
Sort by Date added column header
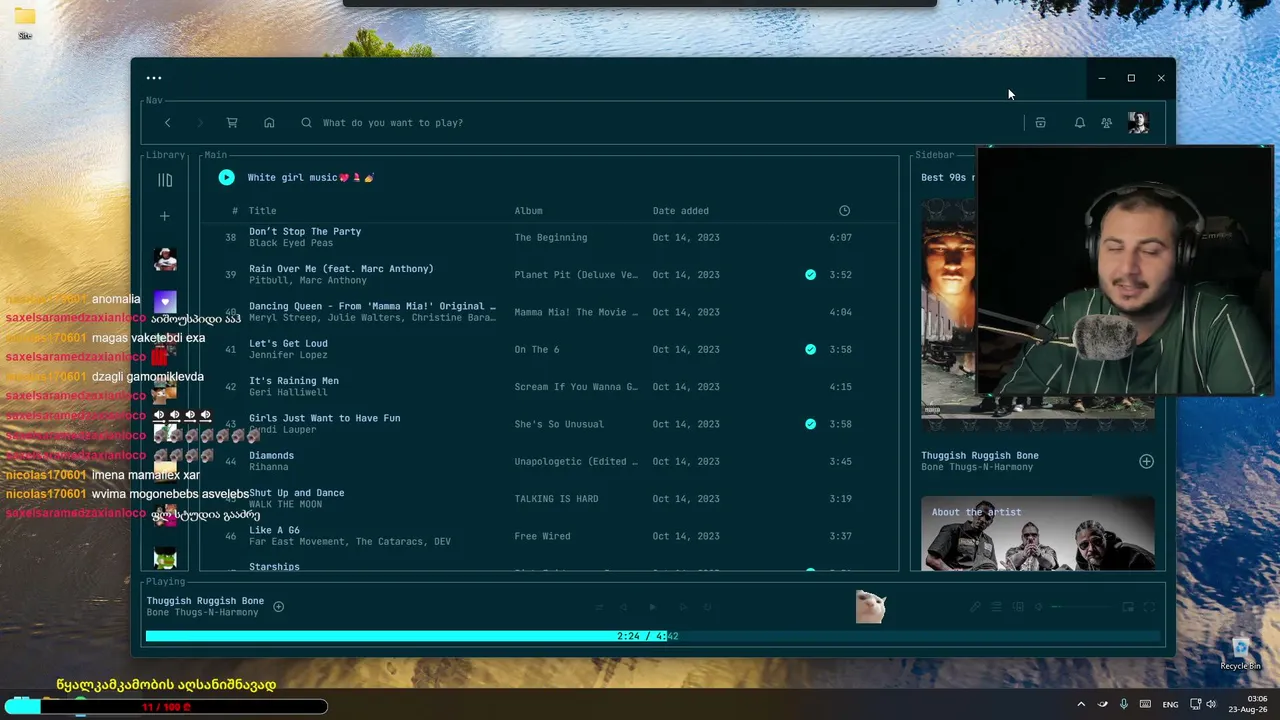[680, 211]
